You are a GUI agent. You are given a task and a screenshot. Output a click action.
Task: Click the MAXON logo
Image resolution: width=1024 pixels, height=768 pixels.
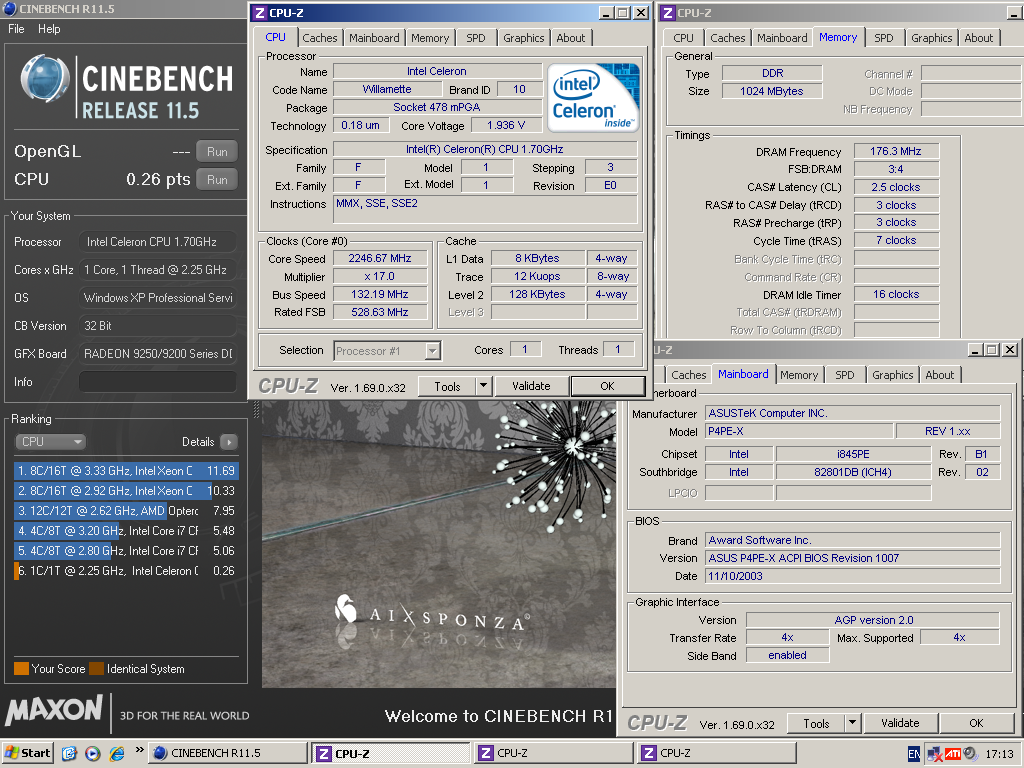point(55,711)
